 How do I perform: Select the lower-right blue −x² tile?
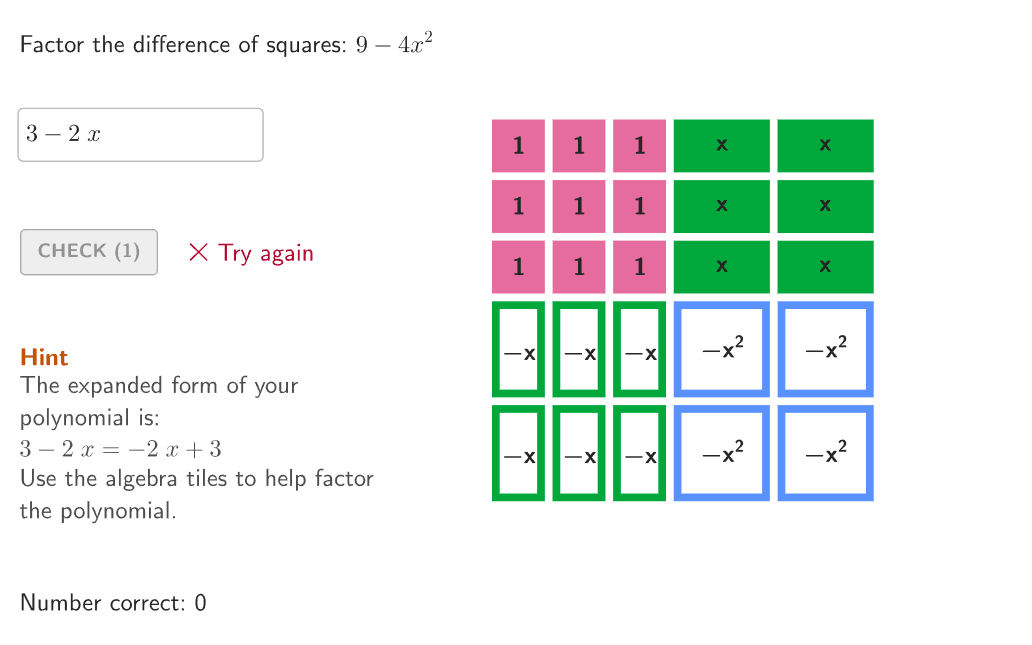pyautogui.click(x=825, y=453)
